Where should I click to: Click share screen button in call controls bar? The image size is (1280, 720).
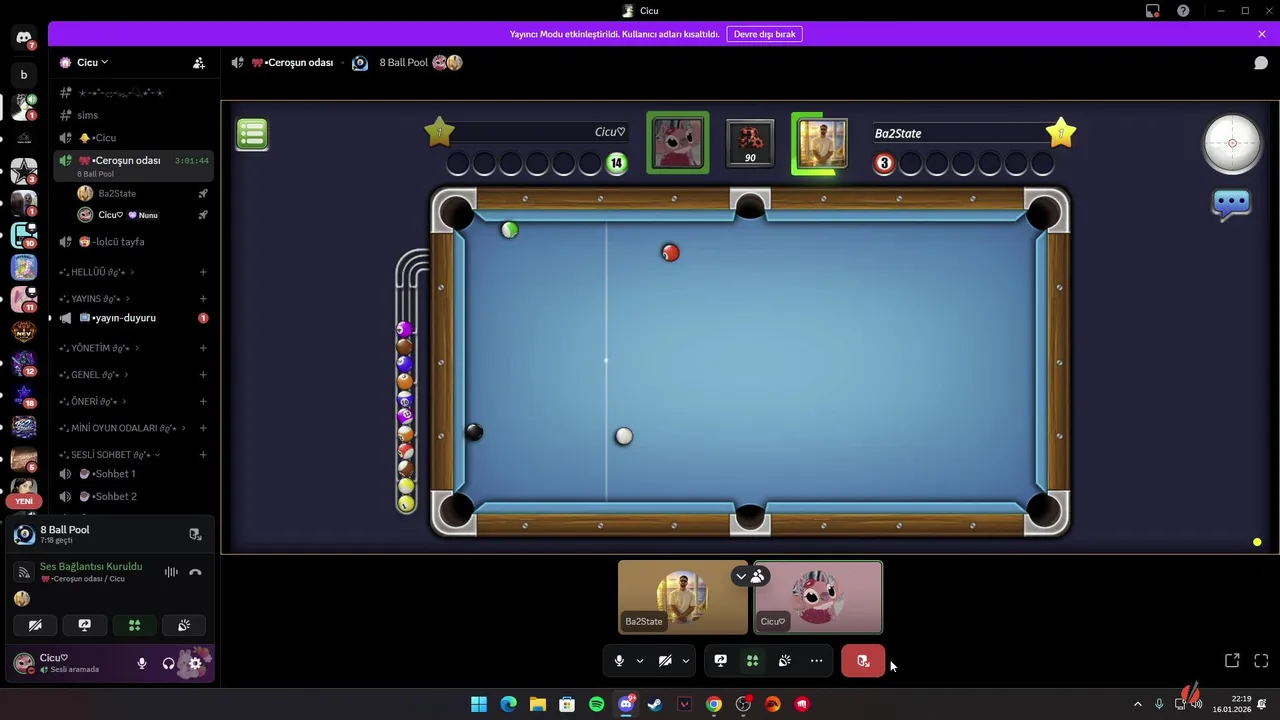pos(720,661)
